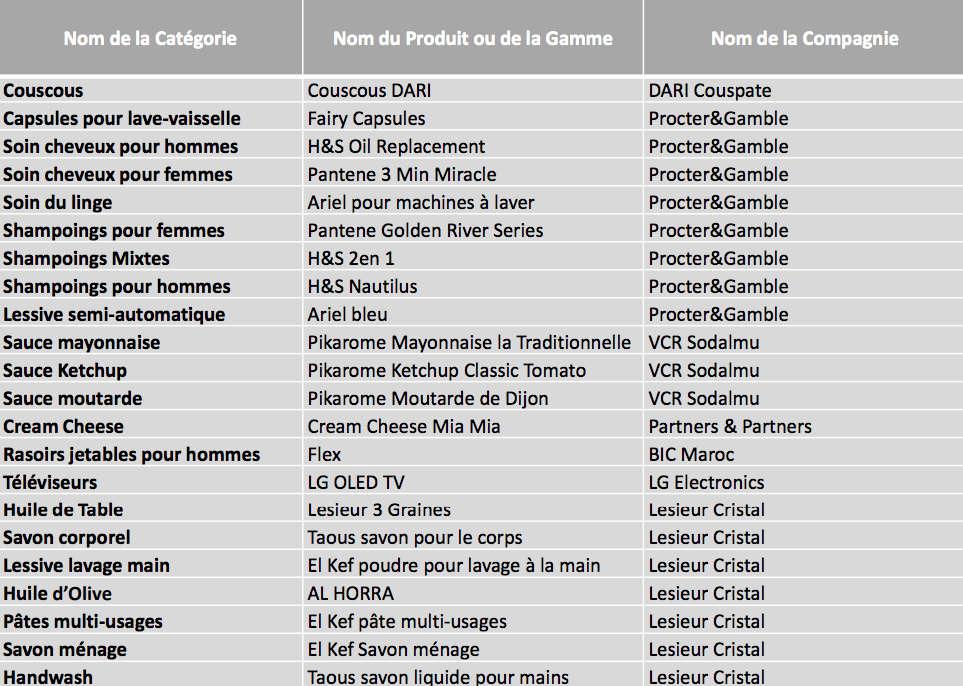The image size is (963, 686).
Task: Select Pantene Golden River Series cell
Action: (472, 230)
